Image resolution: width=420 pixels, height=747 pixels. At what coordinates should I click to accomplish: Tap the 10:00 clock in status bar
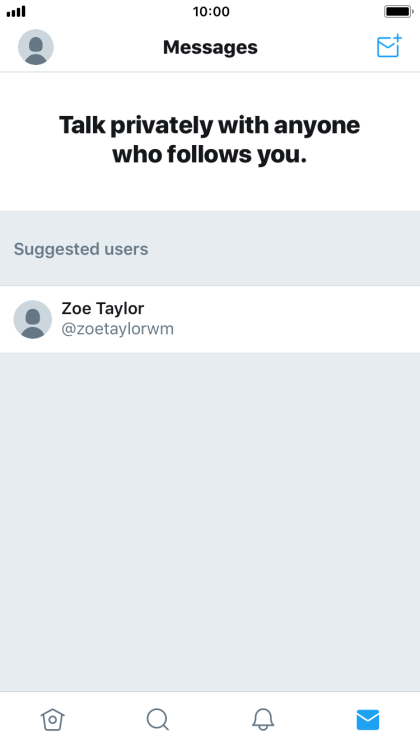pos(211,11)
